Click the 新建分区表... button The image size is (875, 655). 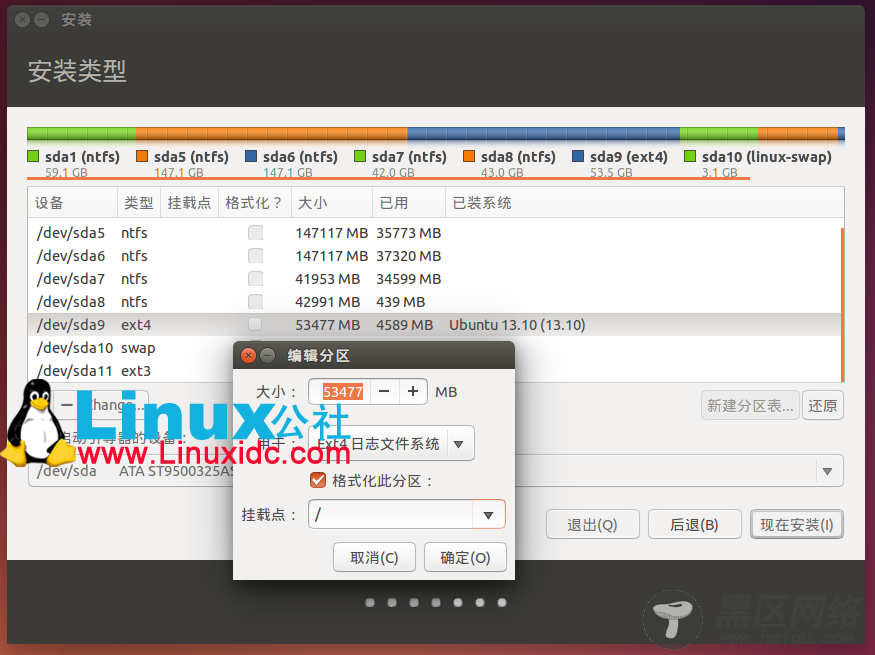750,406
